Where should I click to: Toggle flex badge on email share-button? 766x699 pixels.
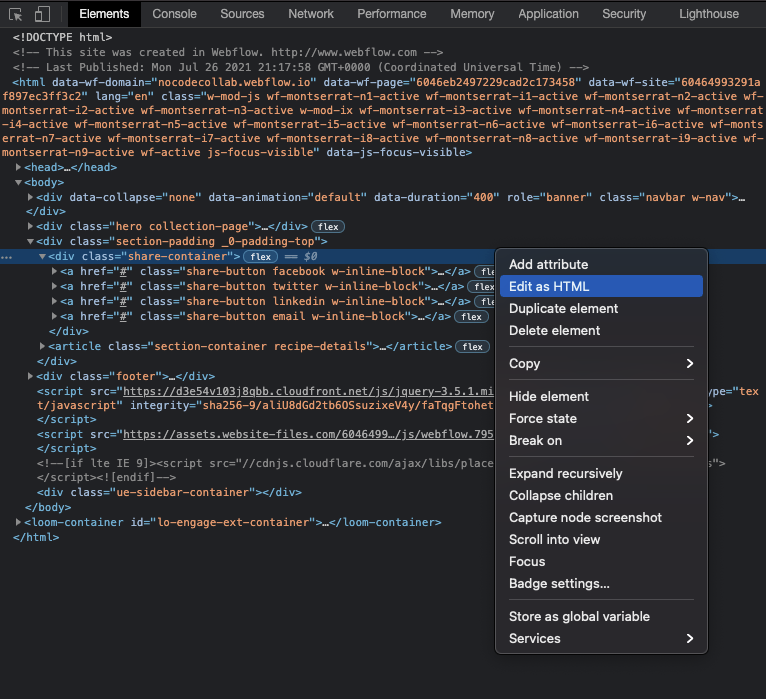[x=471, y=317]
